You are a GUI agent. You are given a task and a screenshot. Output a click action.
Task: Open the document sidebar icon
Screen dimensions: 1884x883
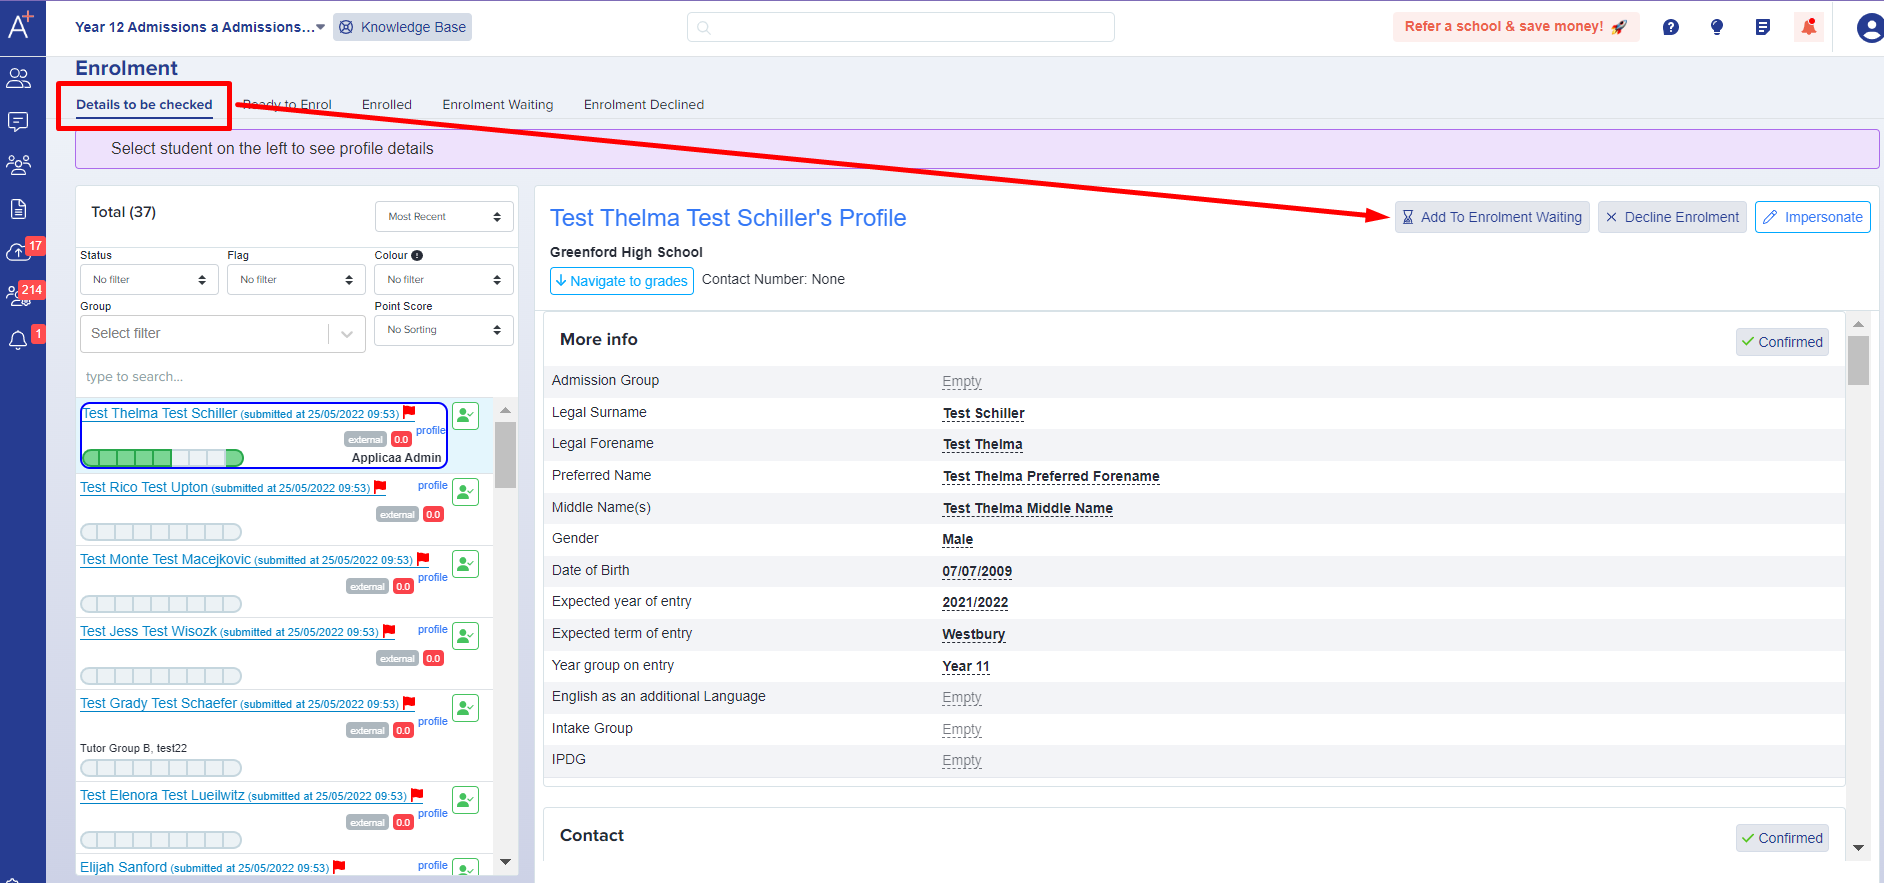click(x=18, y=209)
